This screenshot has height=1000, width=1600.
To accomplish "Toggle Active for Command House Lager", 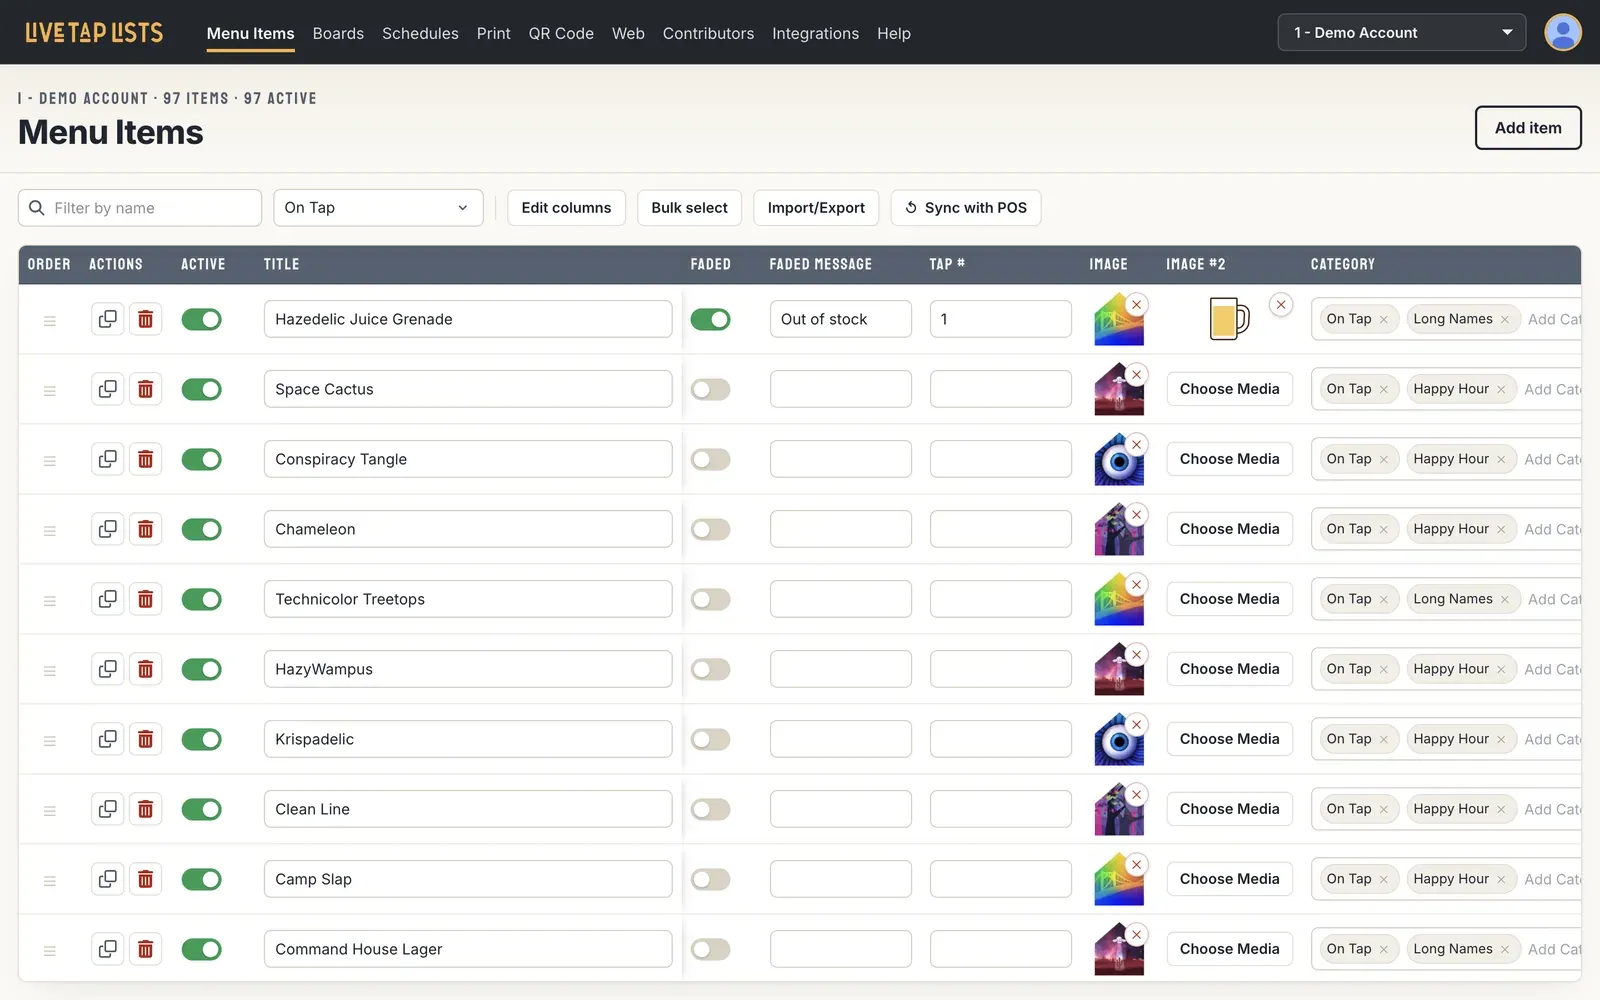I will pyautogui.click(x=201, y=949).
